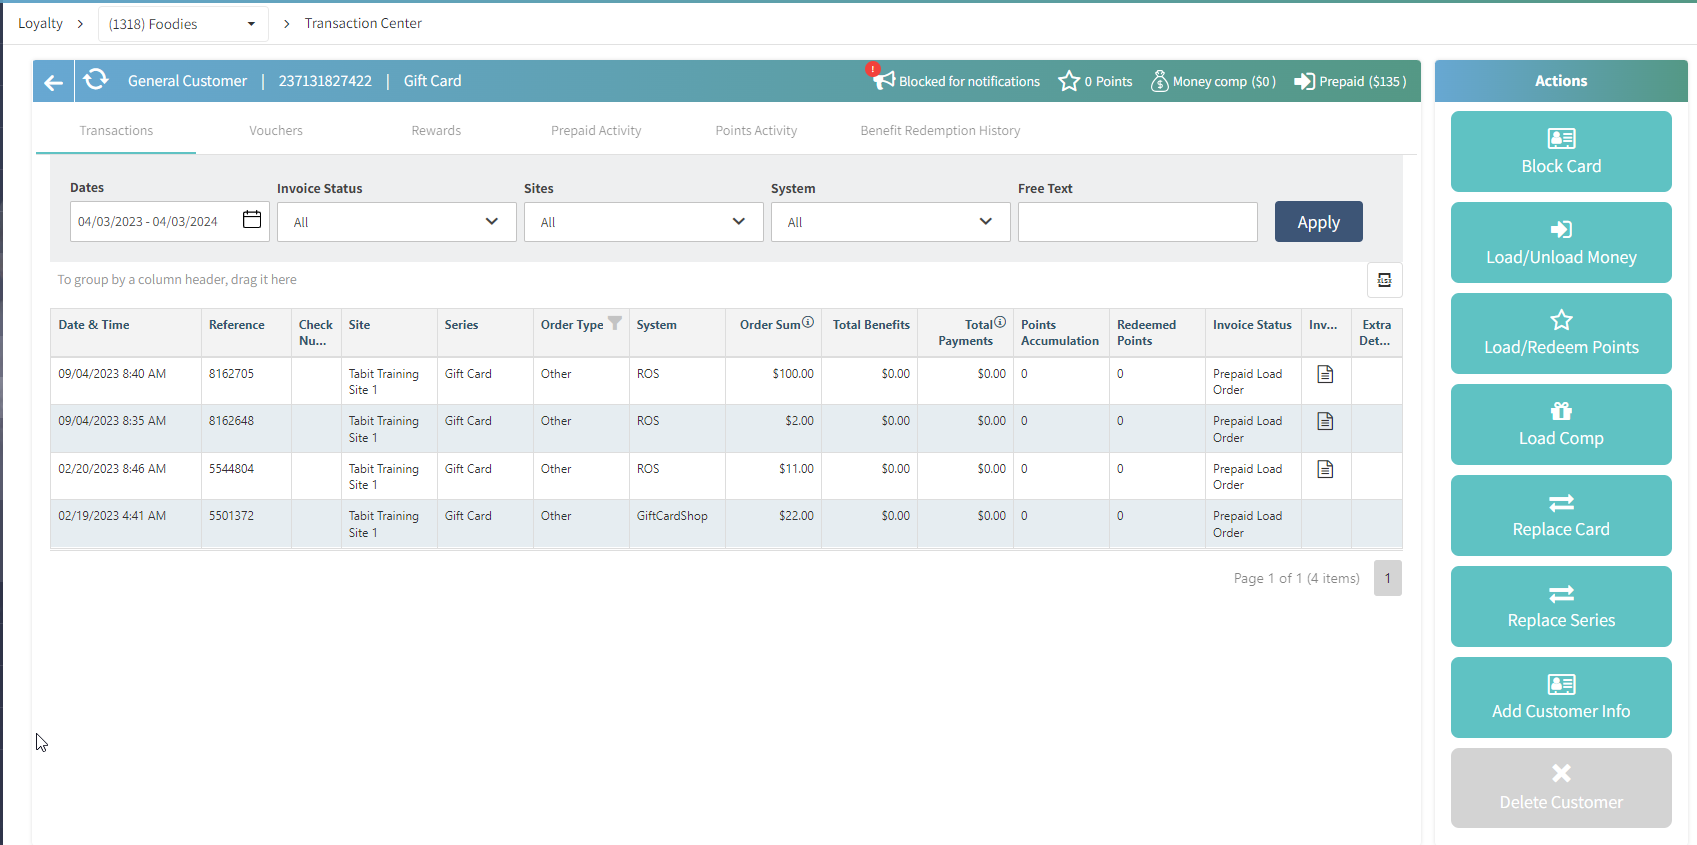1697x845 pixels.
Task: Click the Blocked for notifications megaphone icon
Action: (x=882, y=80)
